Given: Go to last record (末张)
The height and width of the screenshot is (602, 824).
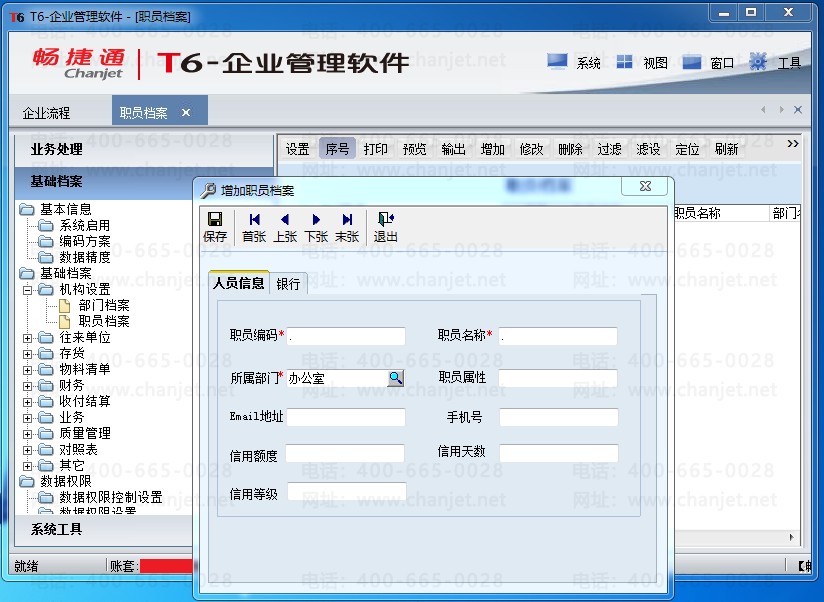Looking at the screenshot, I should point(347,227).
